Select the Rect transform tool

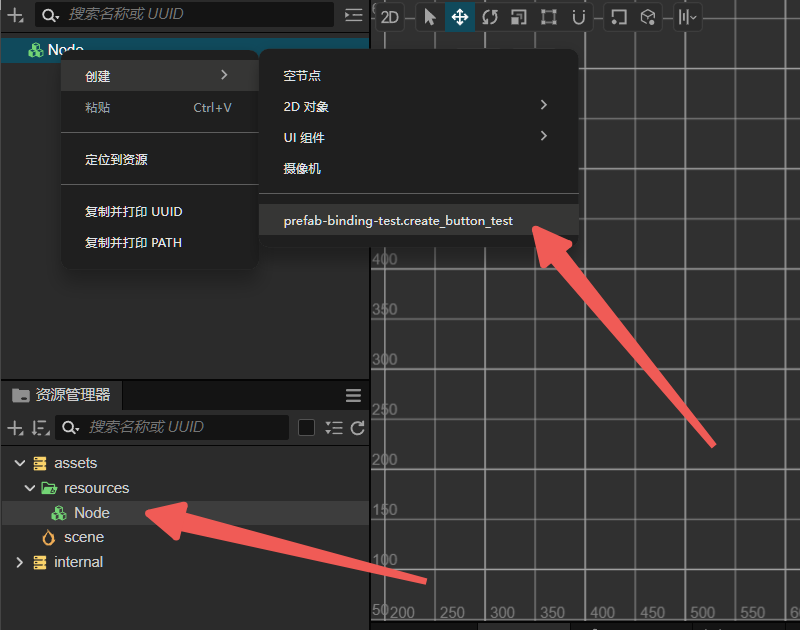point(548,17)
